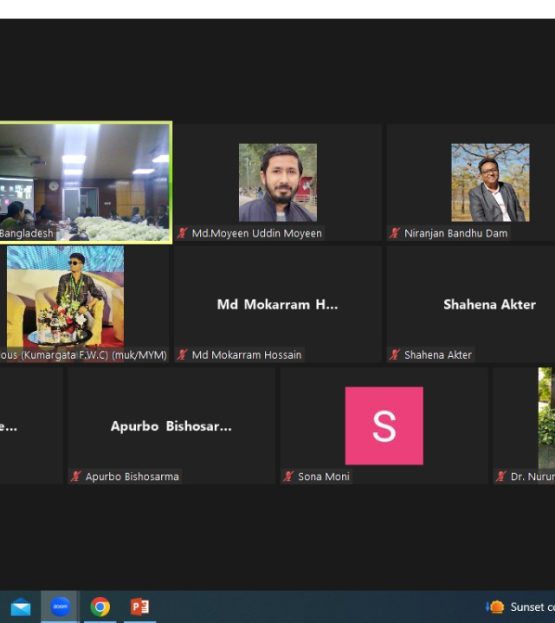Click muted mic icon for Shahena Akter
The image size is (555, 623).
click(x=394, y=354)
